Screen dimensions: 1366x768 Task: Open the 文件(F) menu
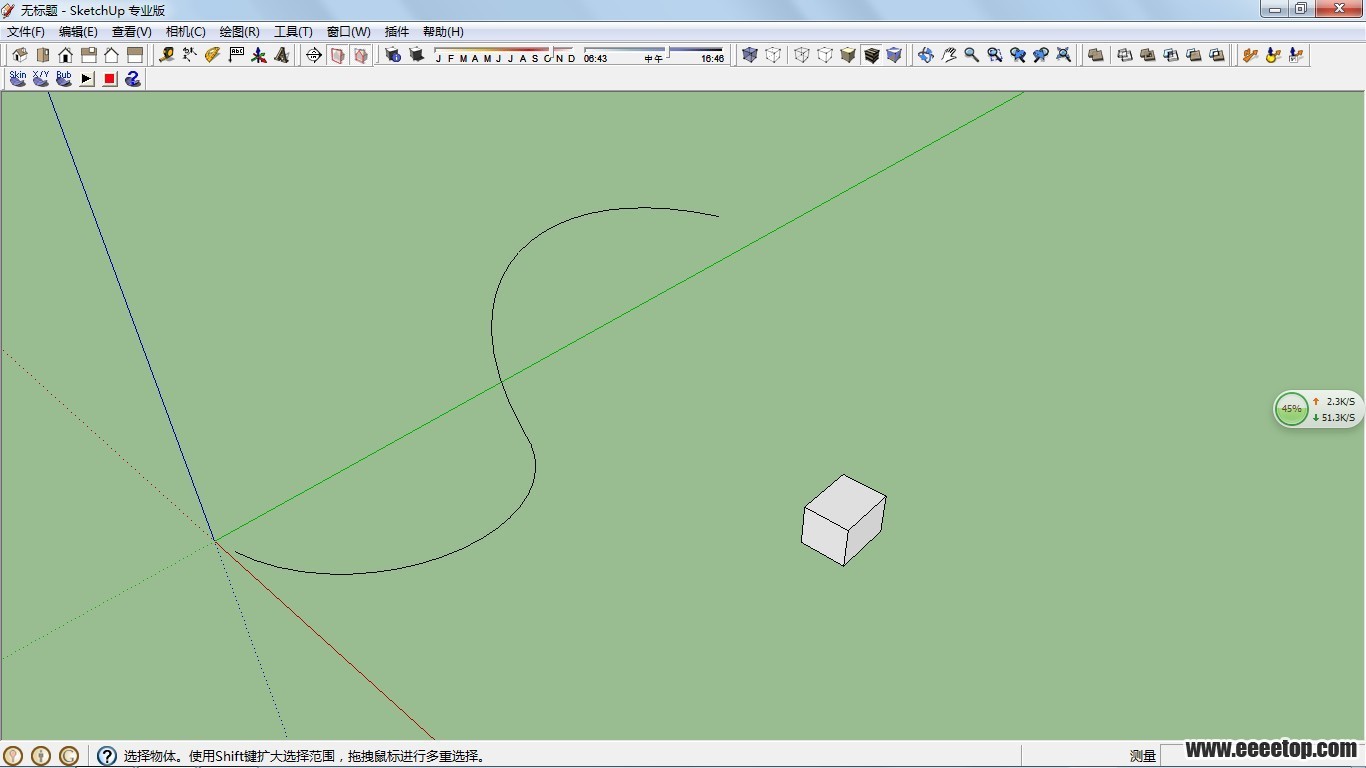[26, 32]
